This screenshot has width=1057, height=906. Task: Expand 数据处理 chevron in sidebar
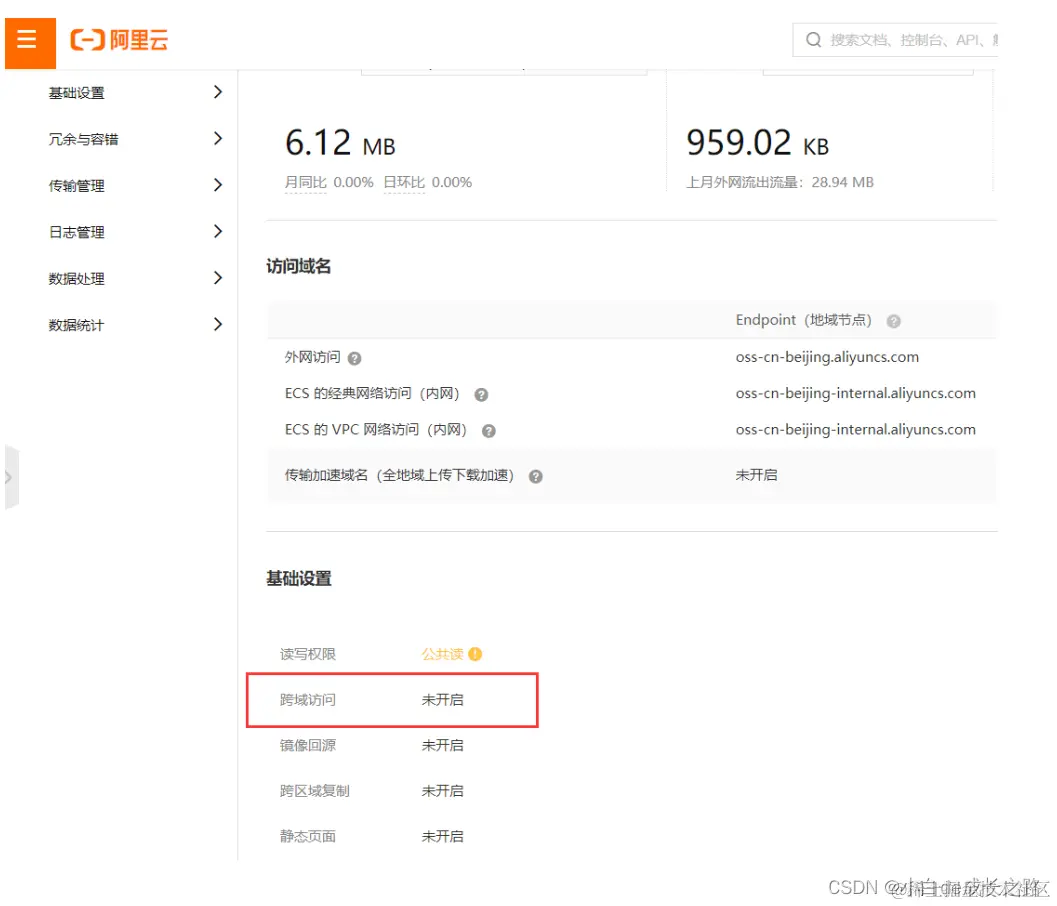tap(218, 278)
